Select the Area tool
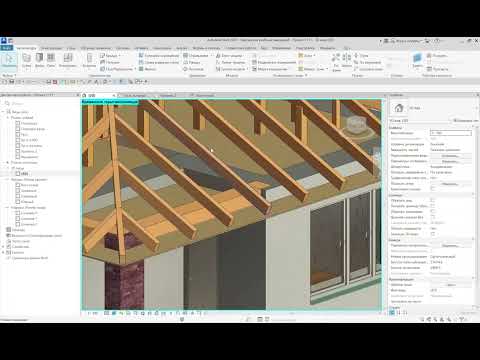The width and height of the screenshot is (480, 360). (307, 55)
